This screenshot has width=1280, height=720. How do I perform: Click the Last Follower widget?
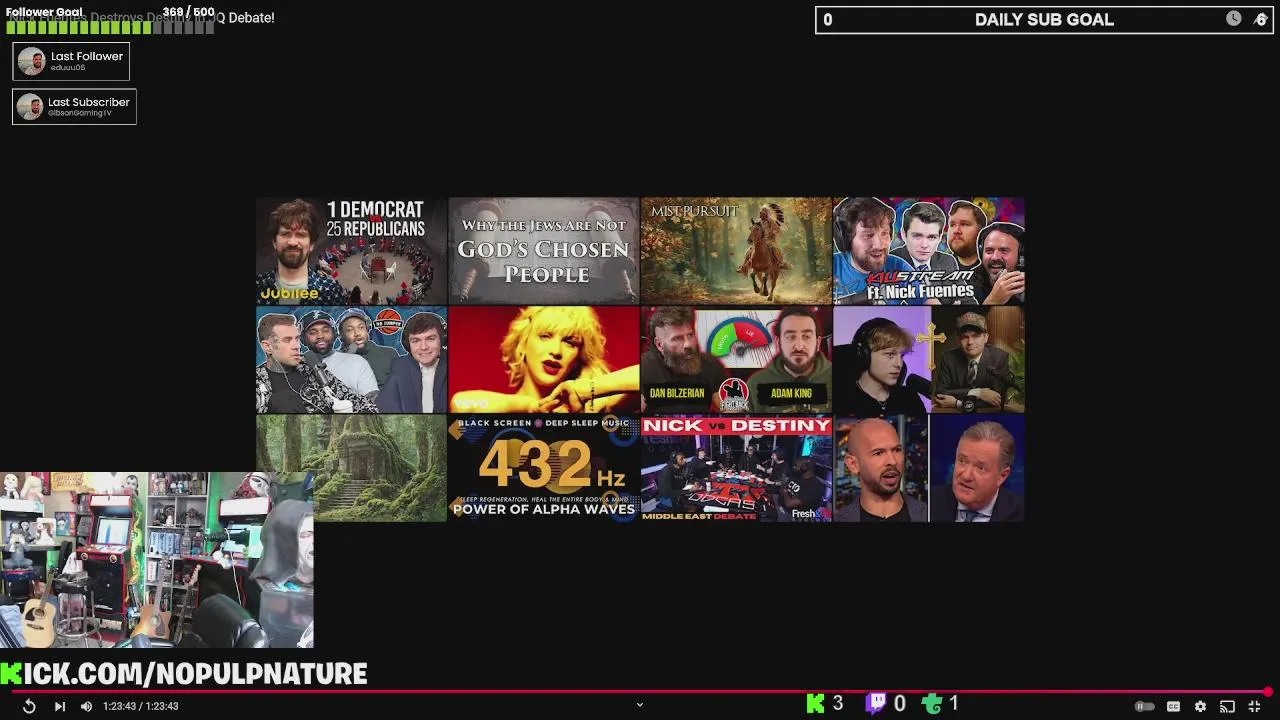[x=71, y=61]
